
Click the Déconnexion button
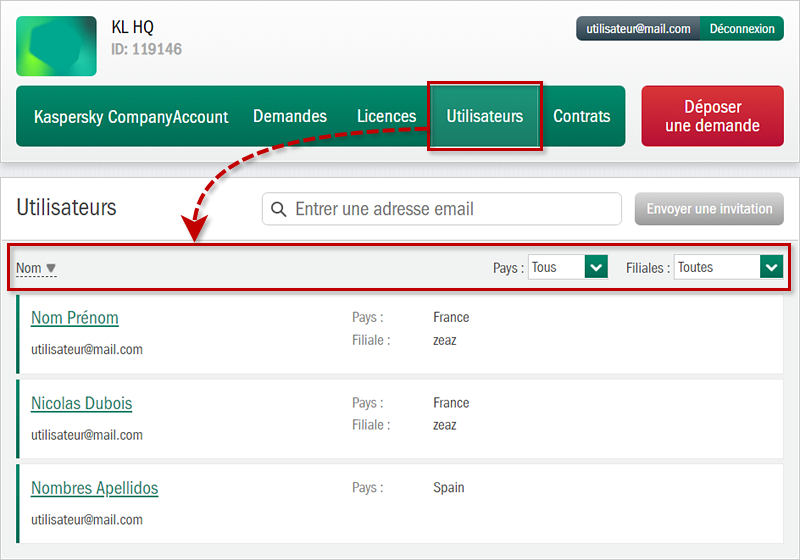[742, 29]
